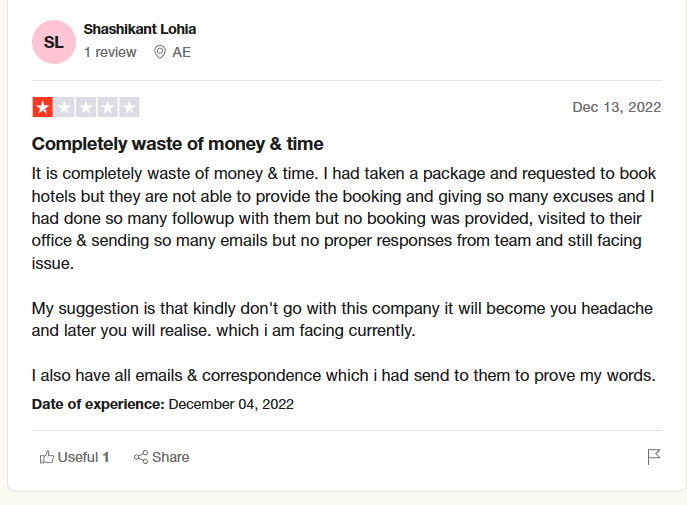Click the Share text label
This screenshot has width=687, height=505.
pos(171,457)
